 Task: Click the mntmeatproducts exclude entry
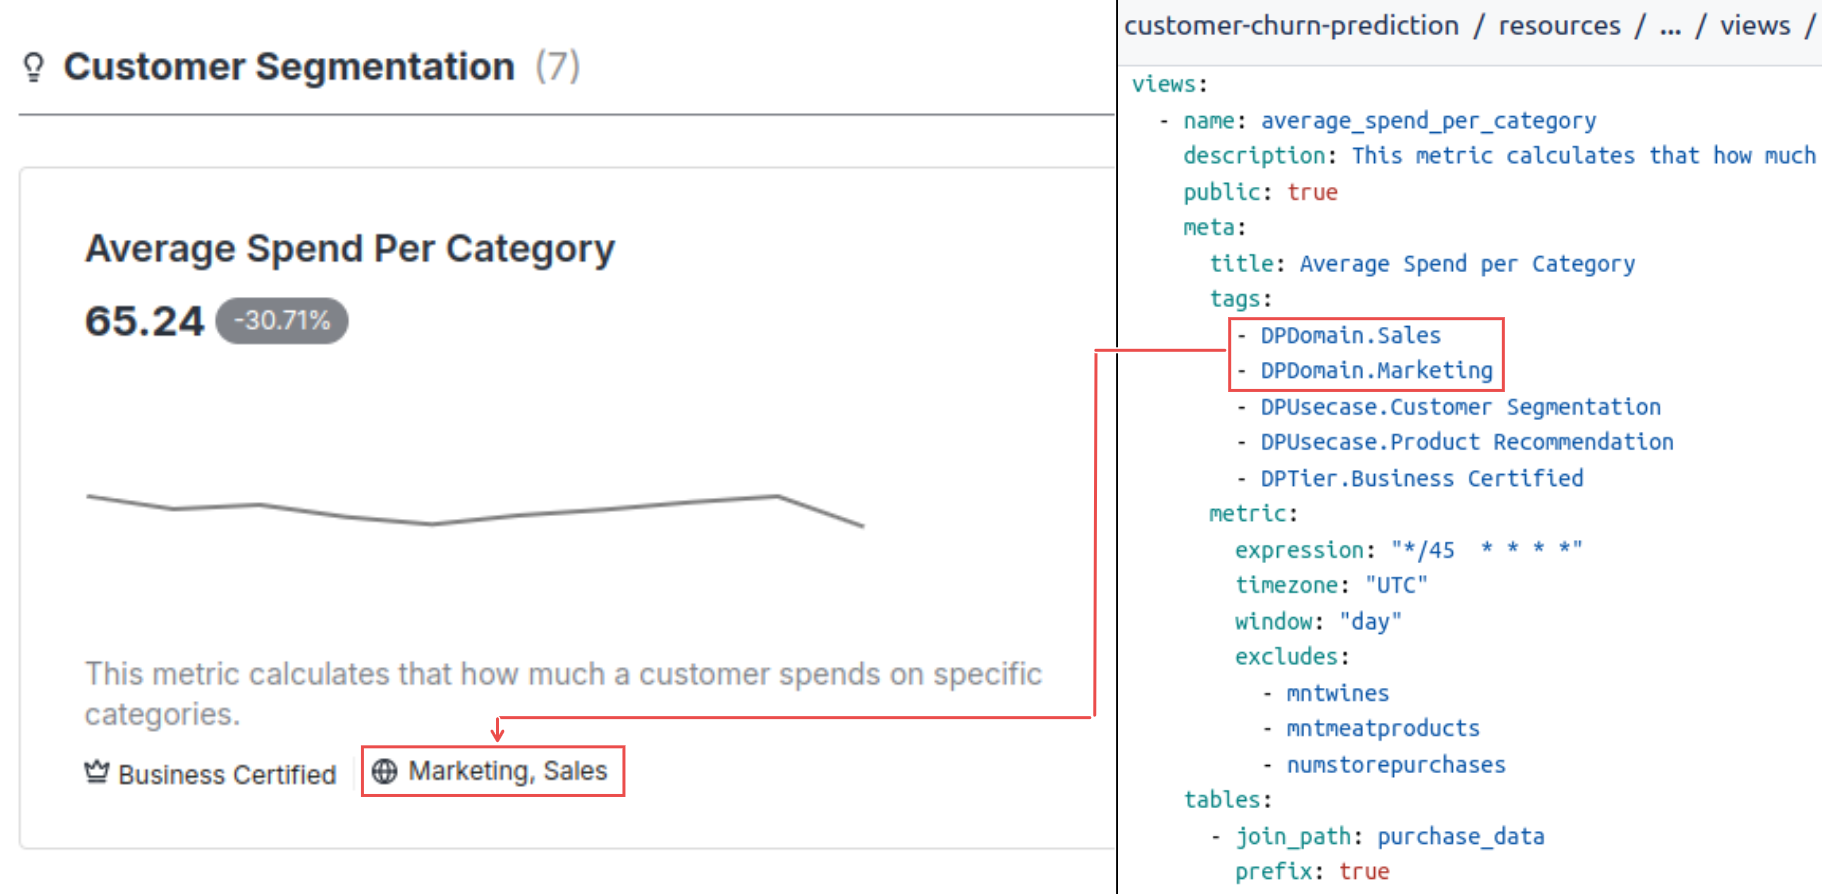[1371, 728]
